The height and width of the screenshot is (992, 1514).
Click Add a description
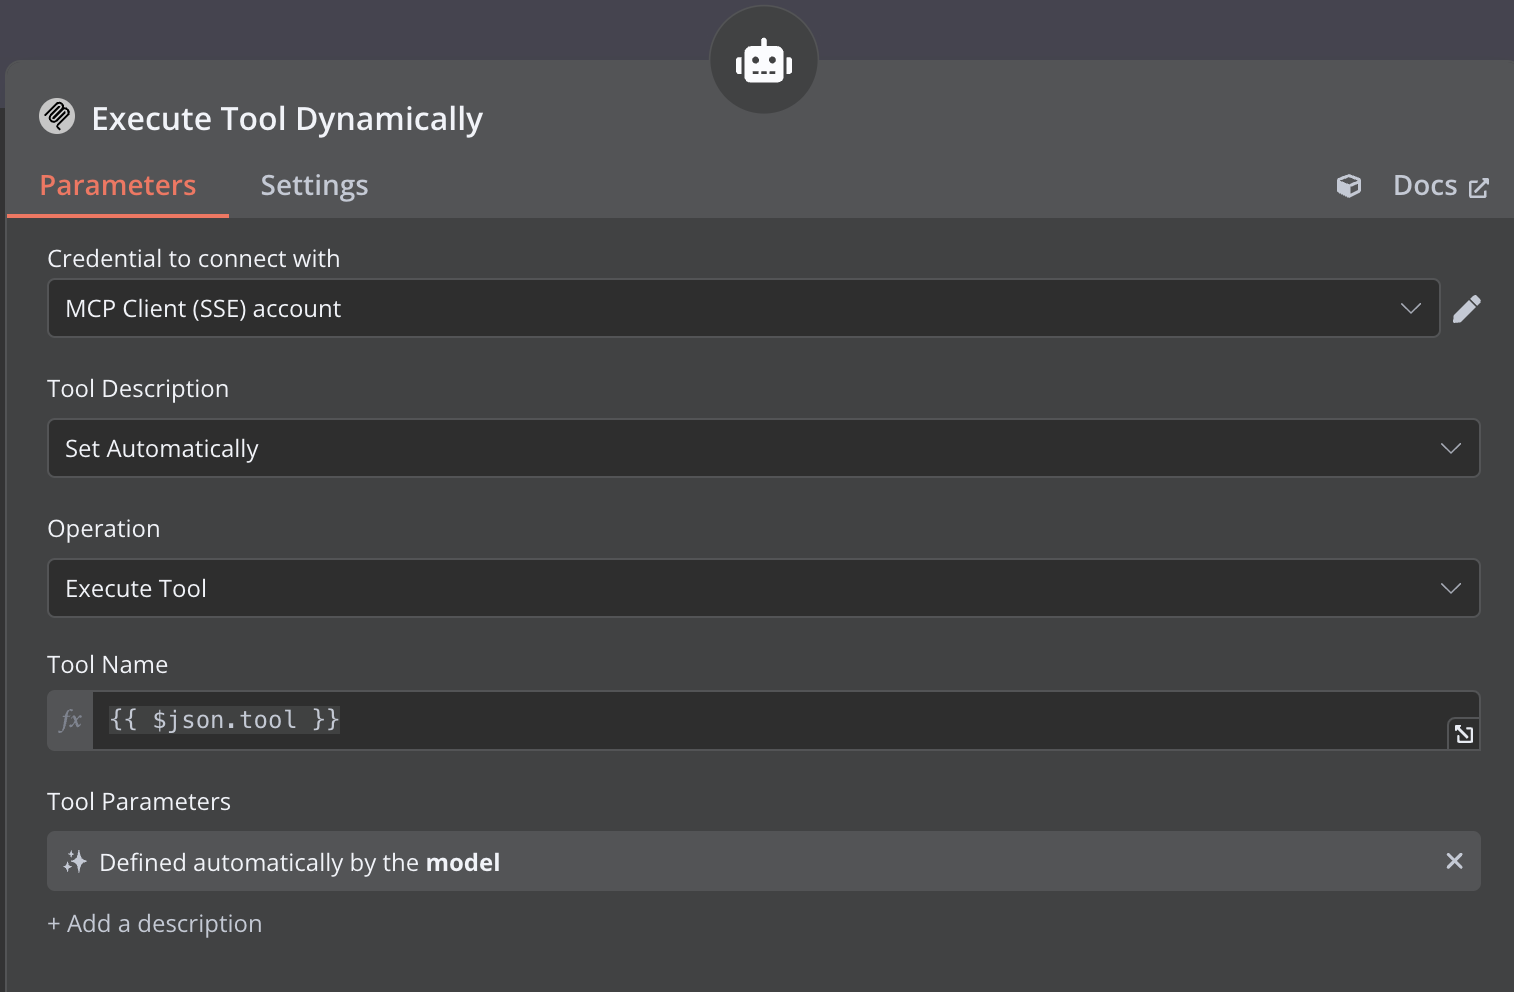coord(155,923)
